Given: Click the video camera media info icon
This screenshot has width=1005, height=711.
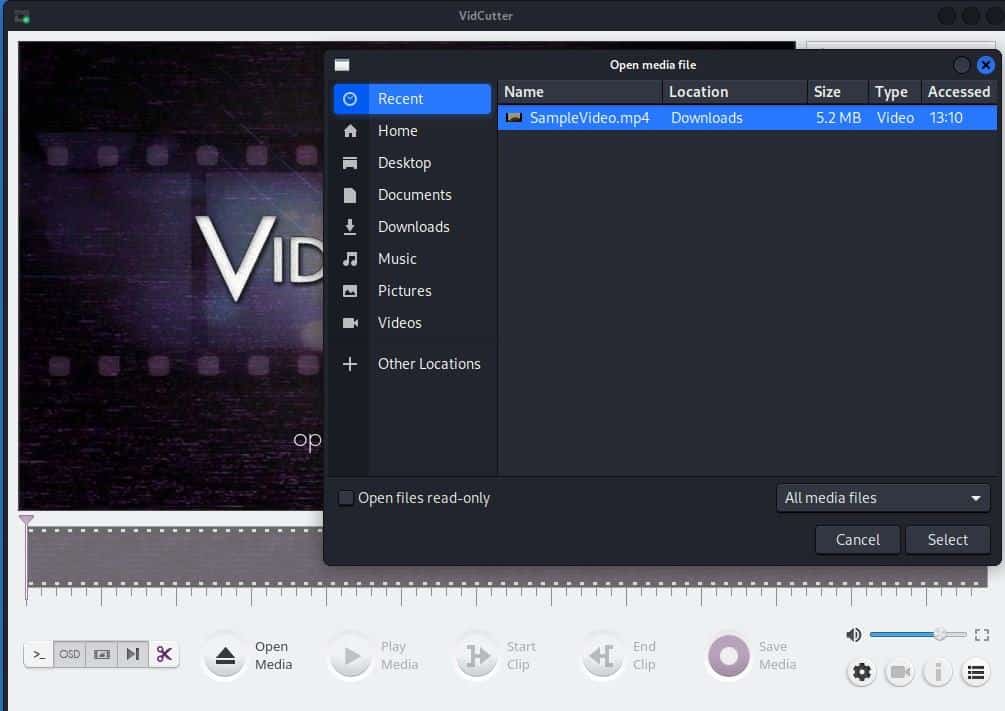Looking at the screenshot, I should (x=899, y=672).
